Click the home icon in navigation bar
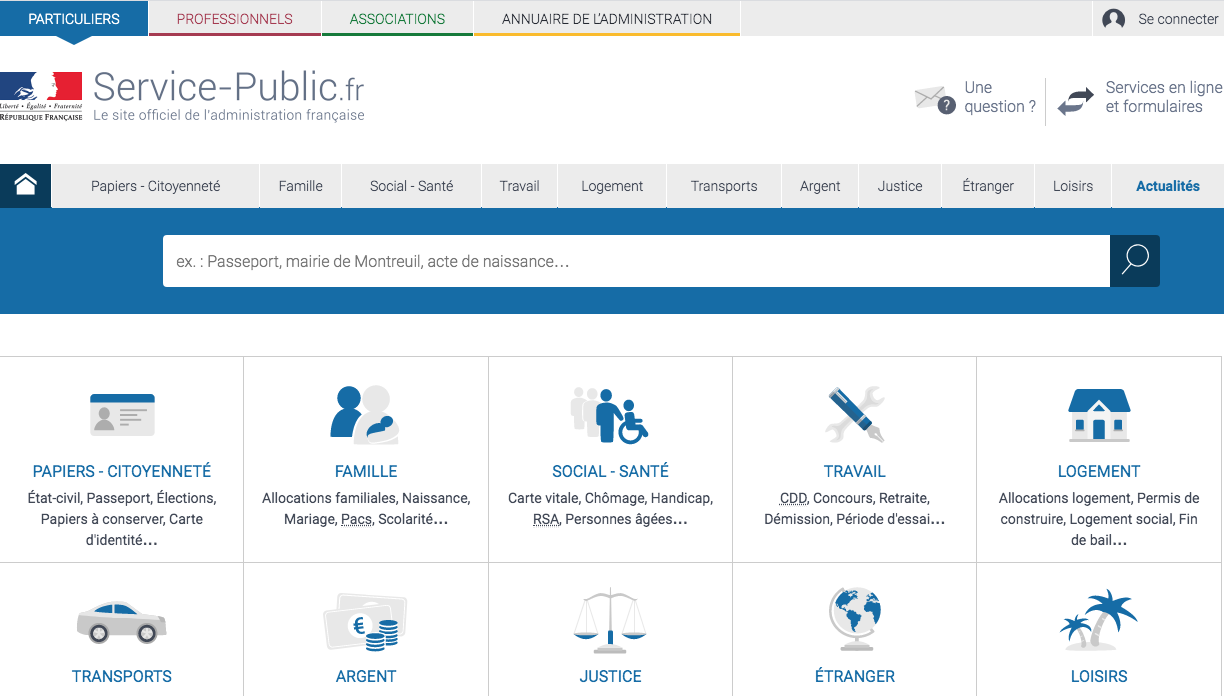 pyautogui.click(x=25, y=185)
